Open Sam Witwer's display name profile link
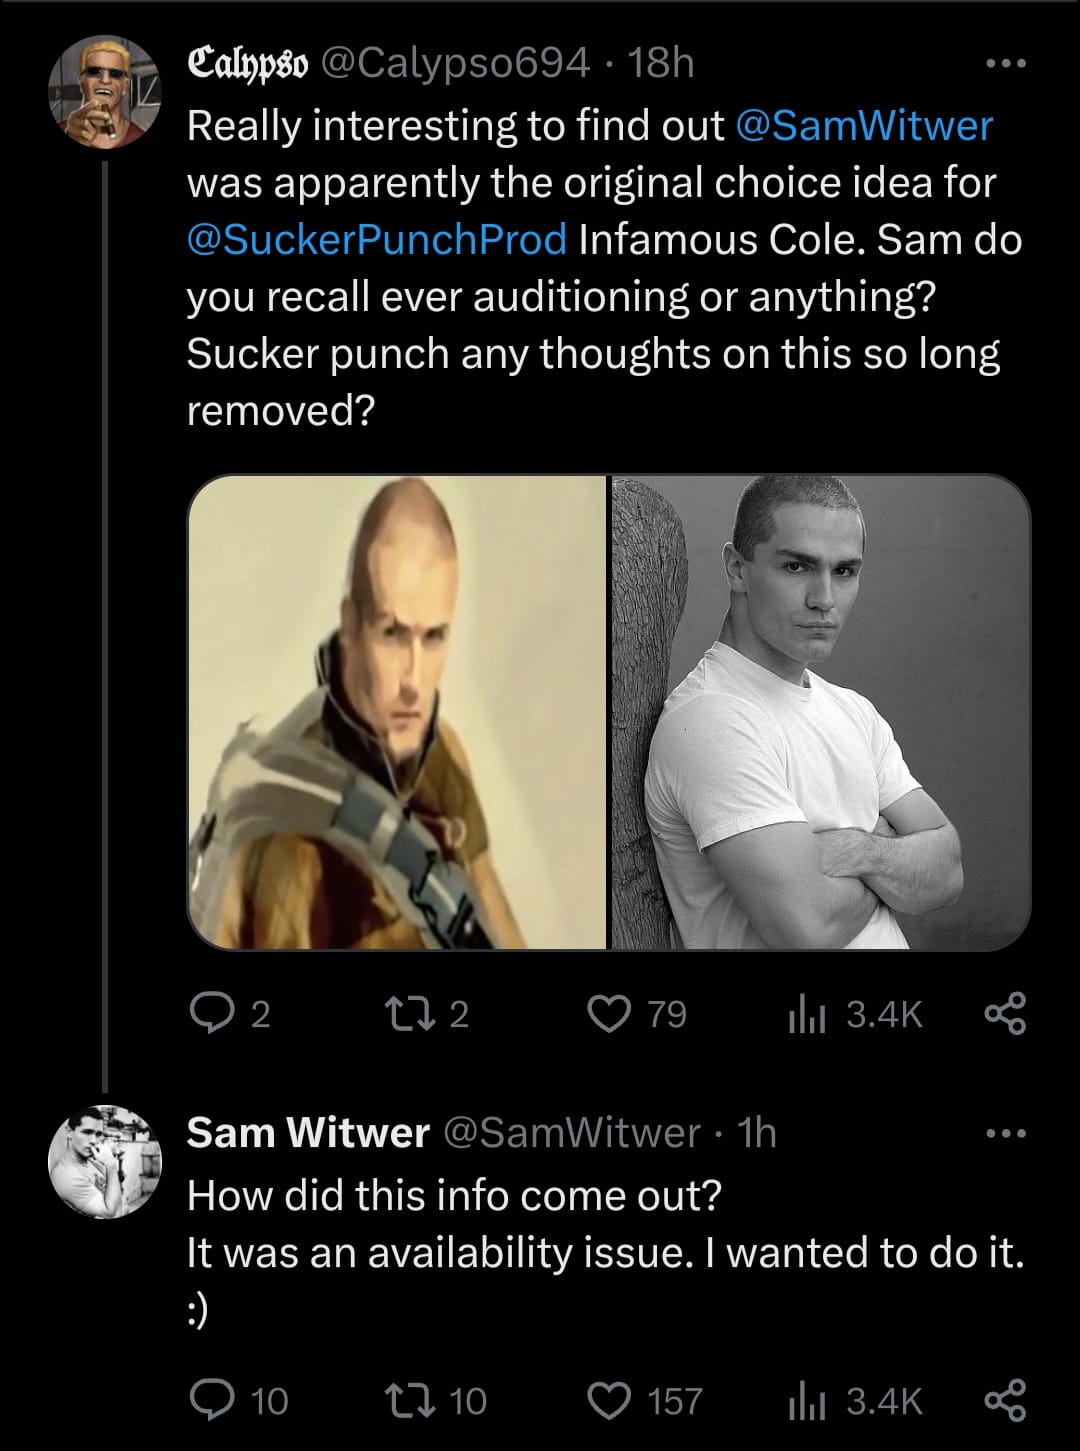Viewport: 1080px width, 1451px height. pyautogui.click(x=308, y=1133)
